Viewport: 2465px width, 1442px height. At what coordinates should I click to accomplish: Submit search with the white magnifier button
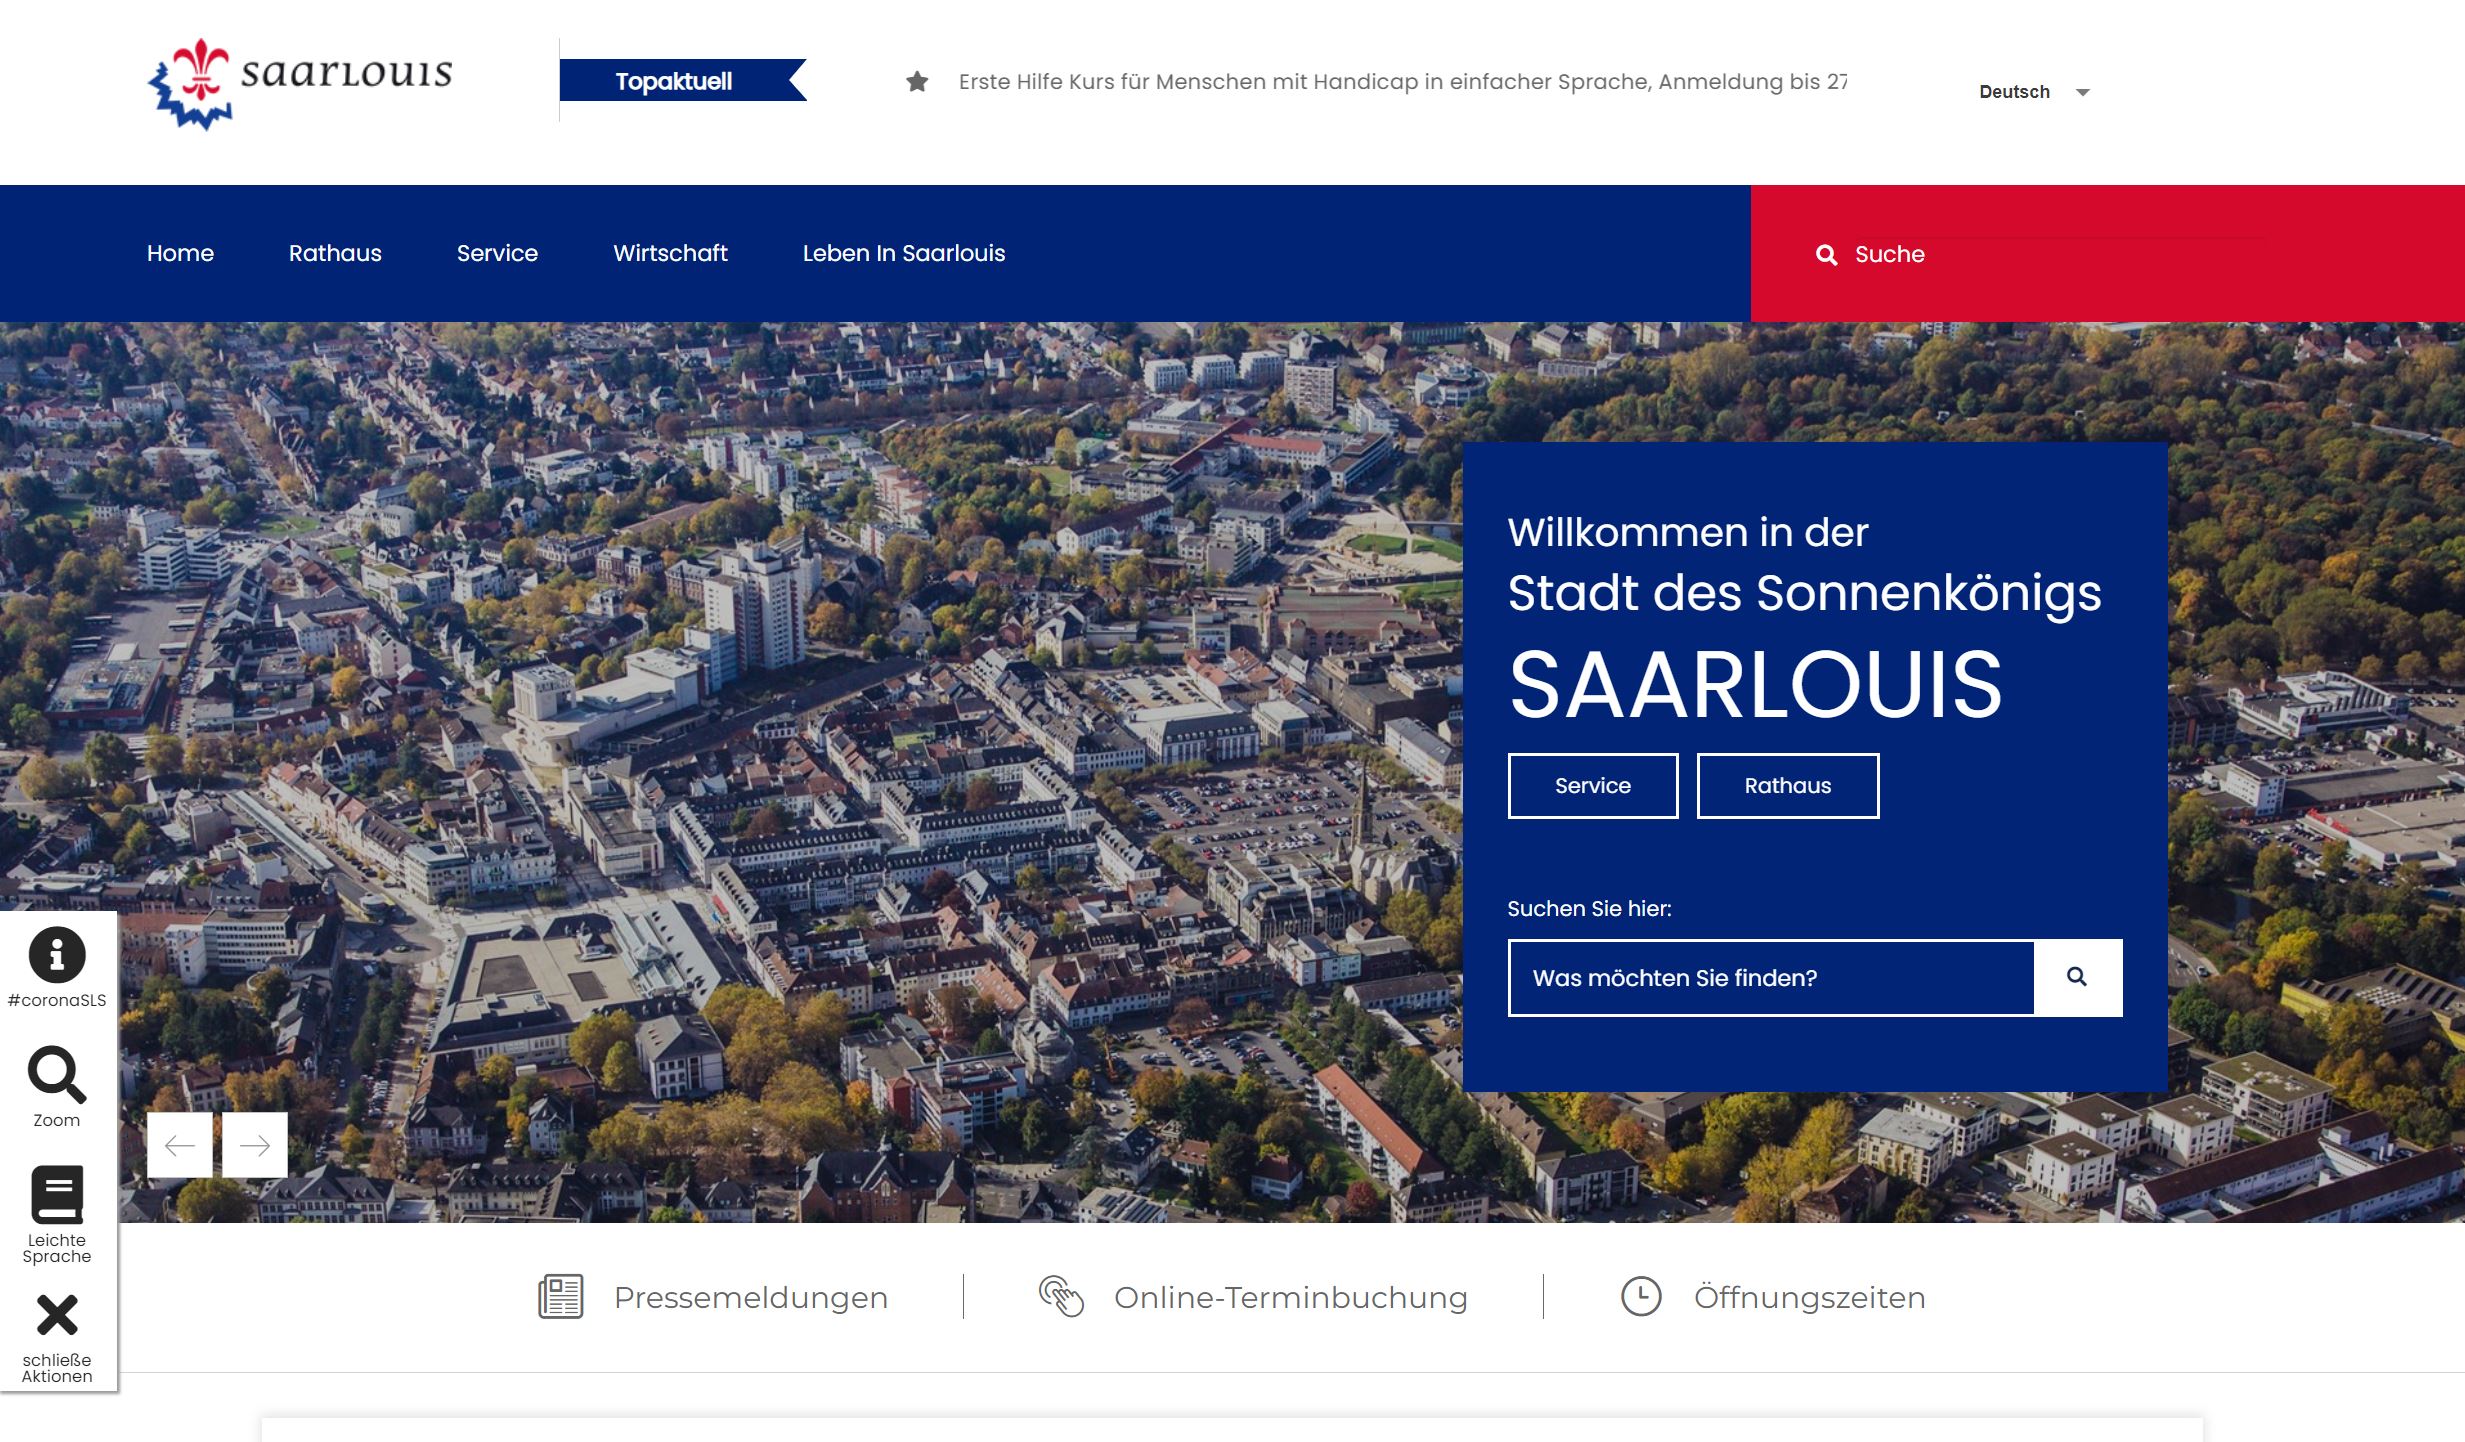click(2077, 977)
